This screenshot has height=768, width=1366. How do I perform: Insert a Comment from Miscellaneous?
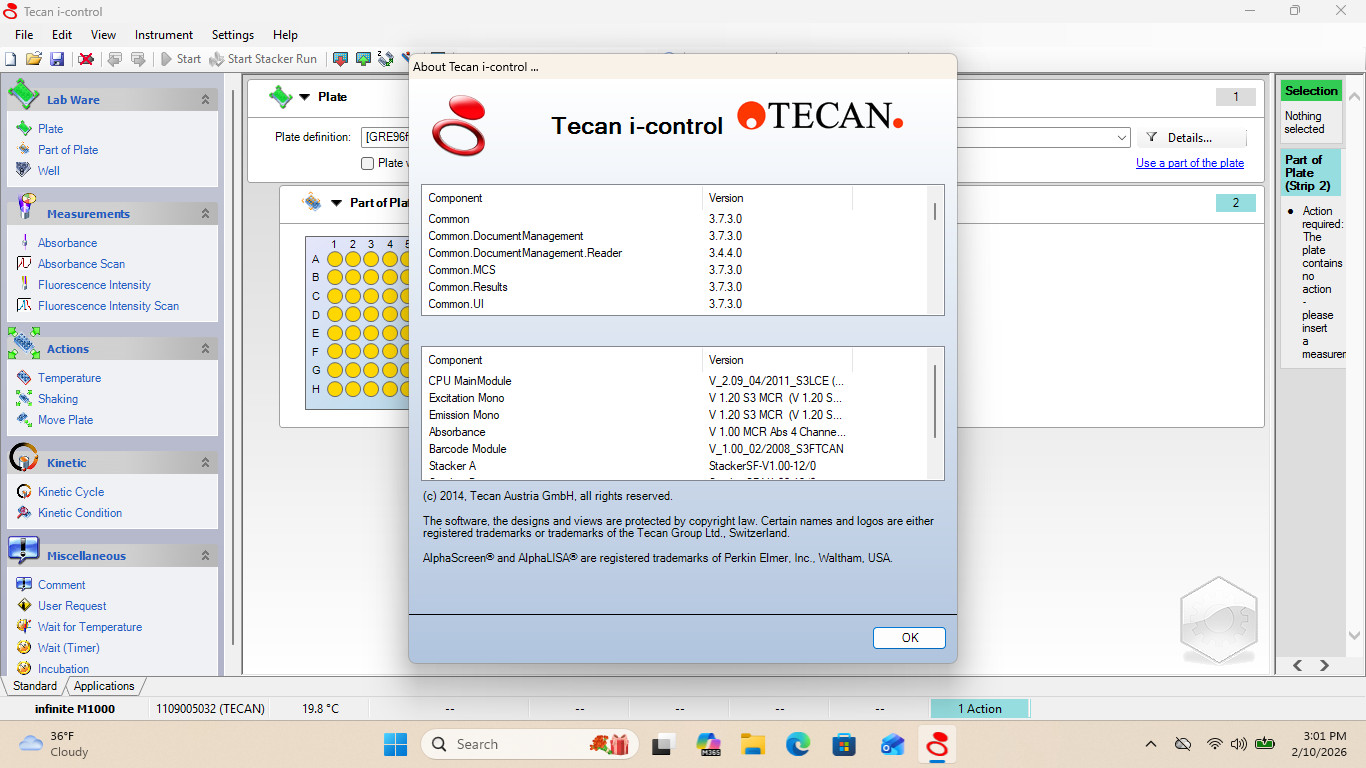tap(61, 585)
